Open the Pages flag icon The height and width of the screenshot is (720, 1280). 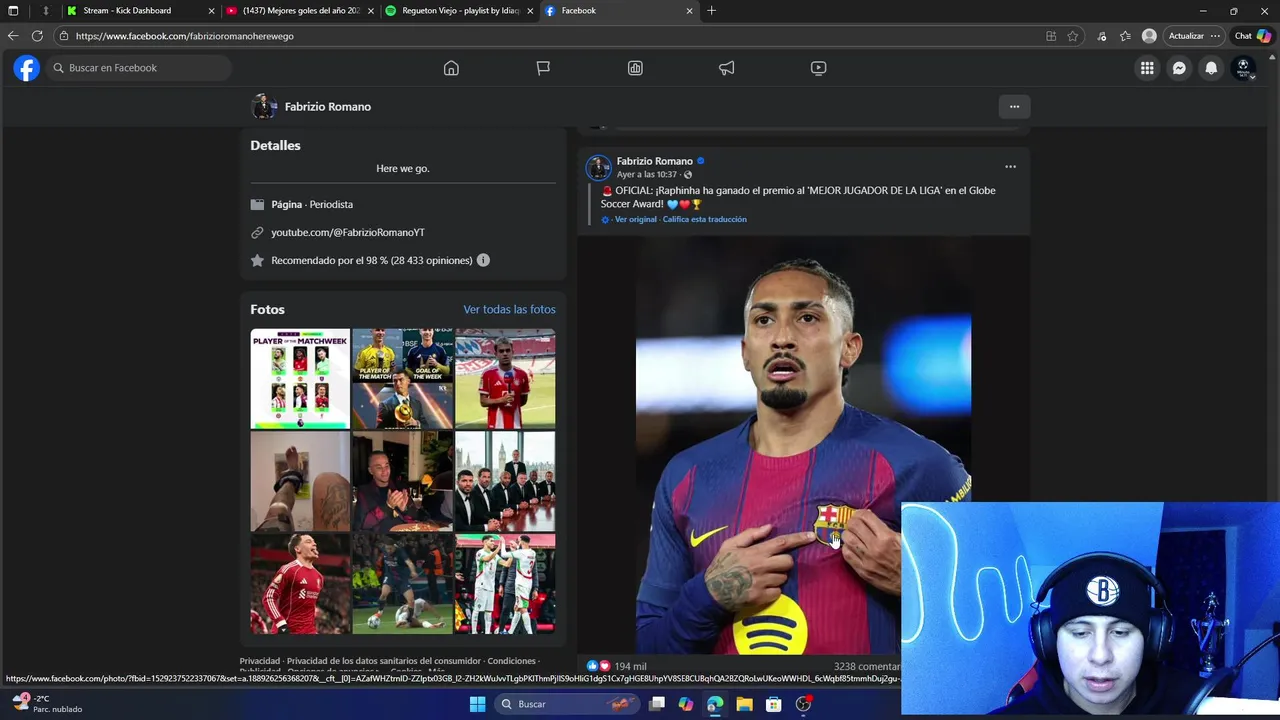(543, 68)
